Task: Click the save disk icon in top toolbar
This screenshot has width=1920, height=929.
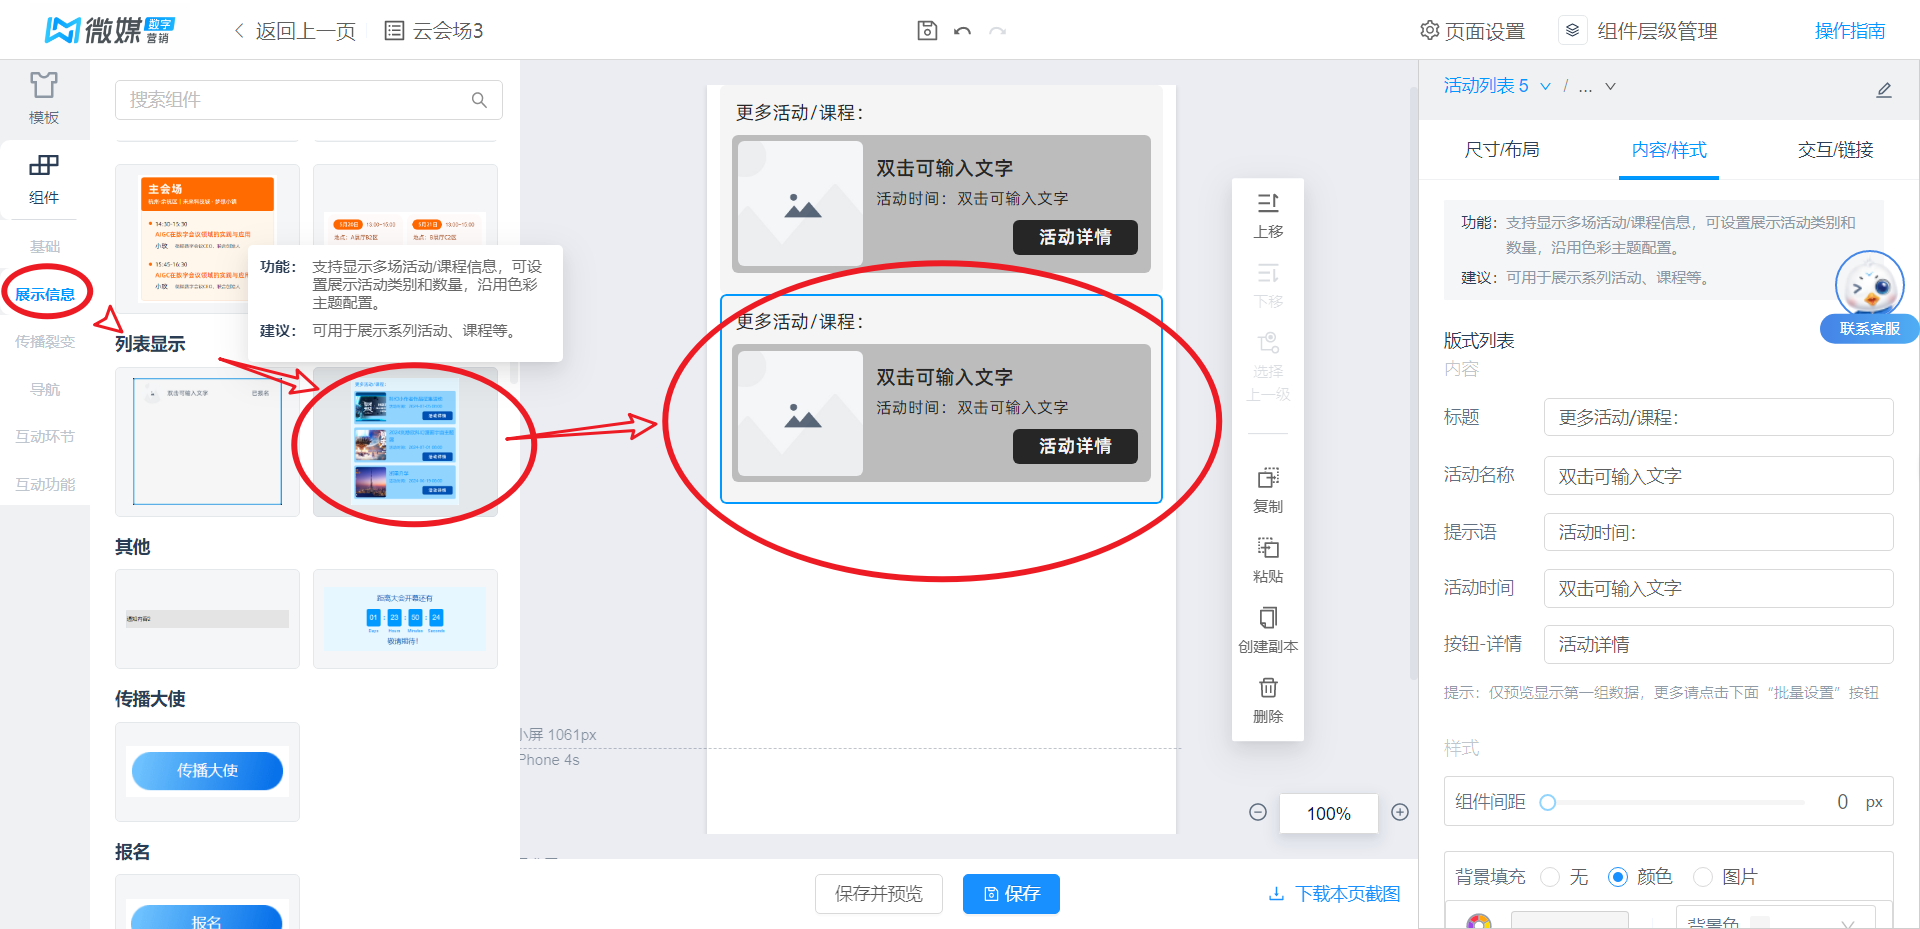Action: pyautogui.click(x=927, y=31)
